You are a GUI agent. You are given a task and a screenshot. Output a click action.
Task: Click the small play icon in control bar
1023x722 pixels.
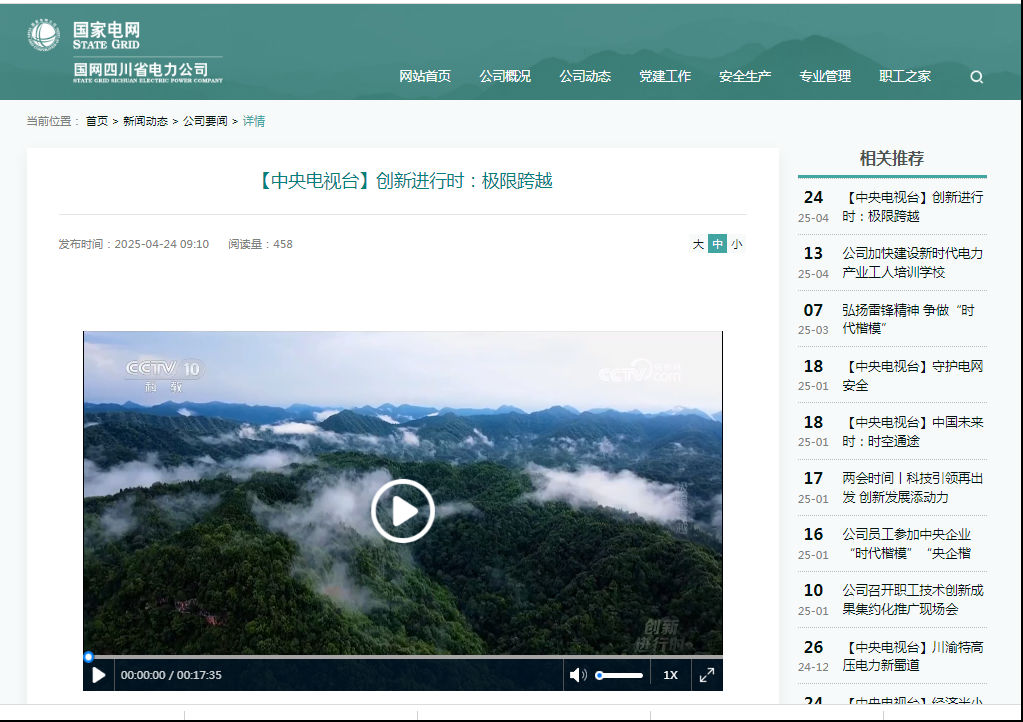99,675
